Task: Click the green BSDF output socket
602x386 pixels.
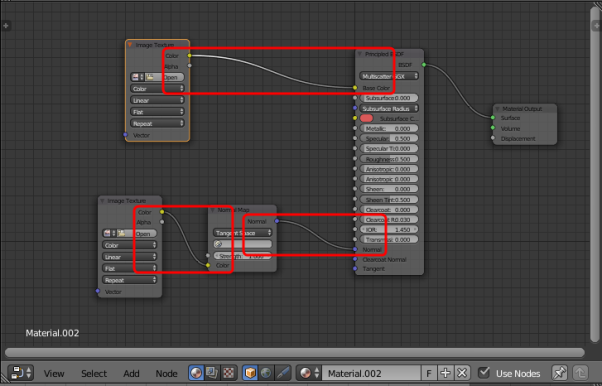Action: click(x=424, y=65)
